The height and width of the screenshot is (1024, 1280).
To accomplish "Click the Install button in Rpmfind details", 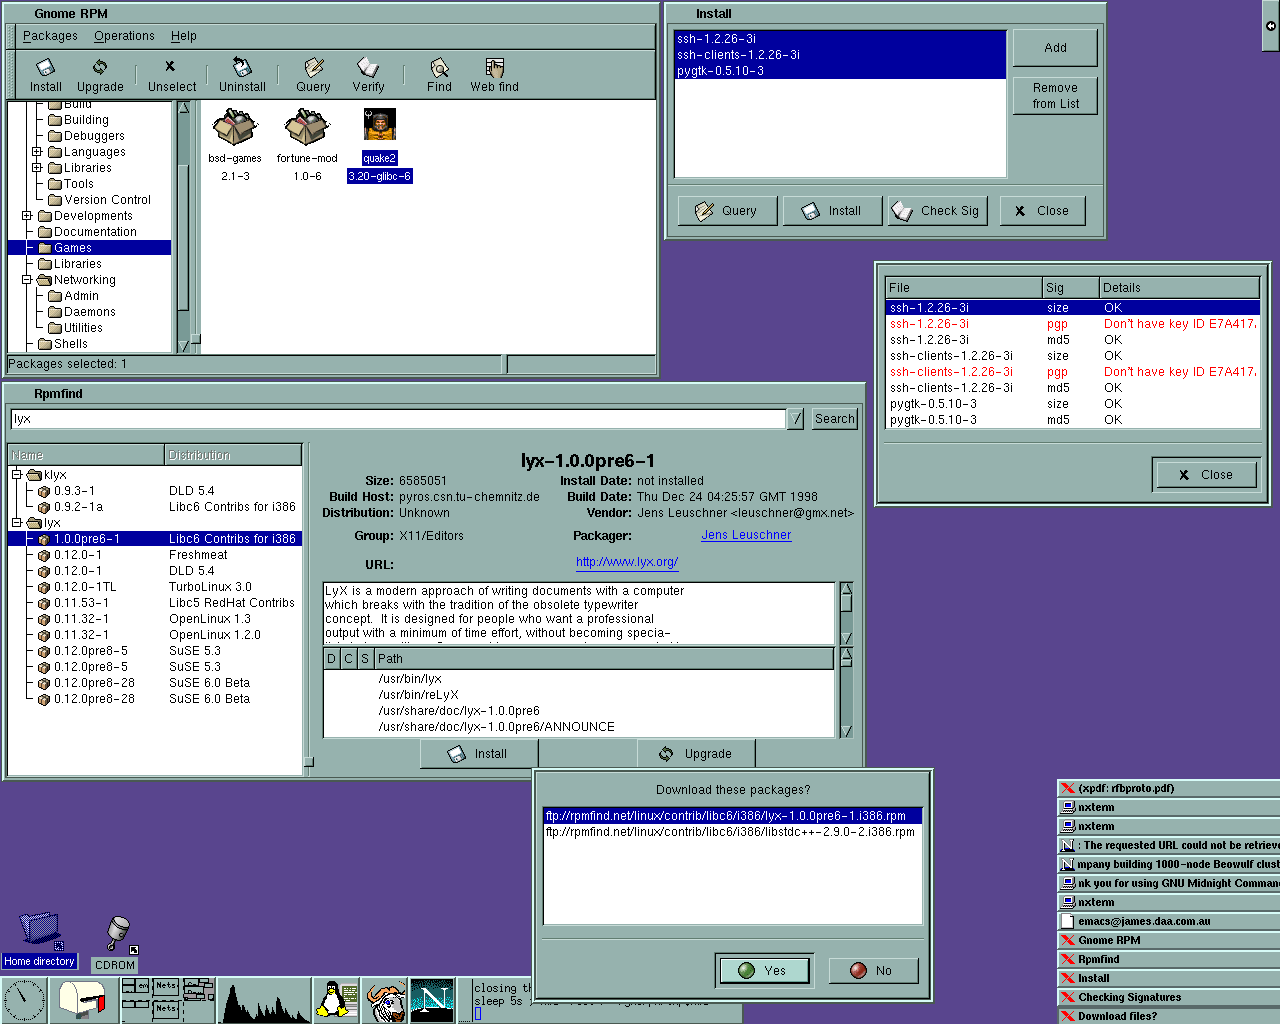I will pos(478,754).
